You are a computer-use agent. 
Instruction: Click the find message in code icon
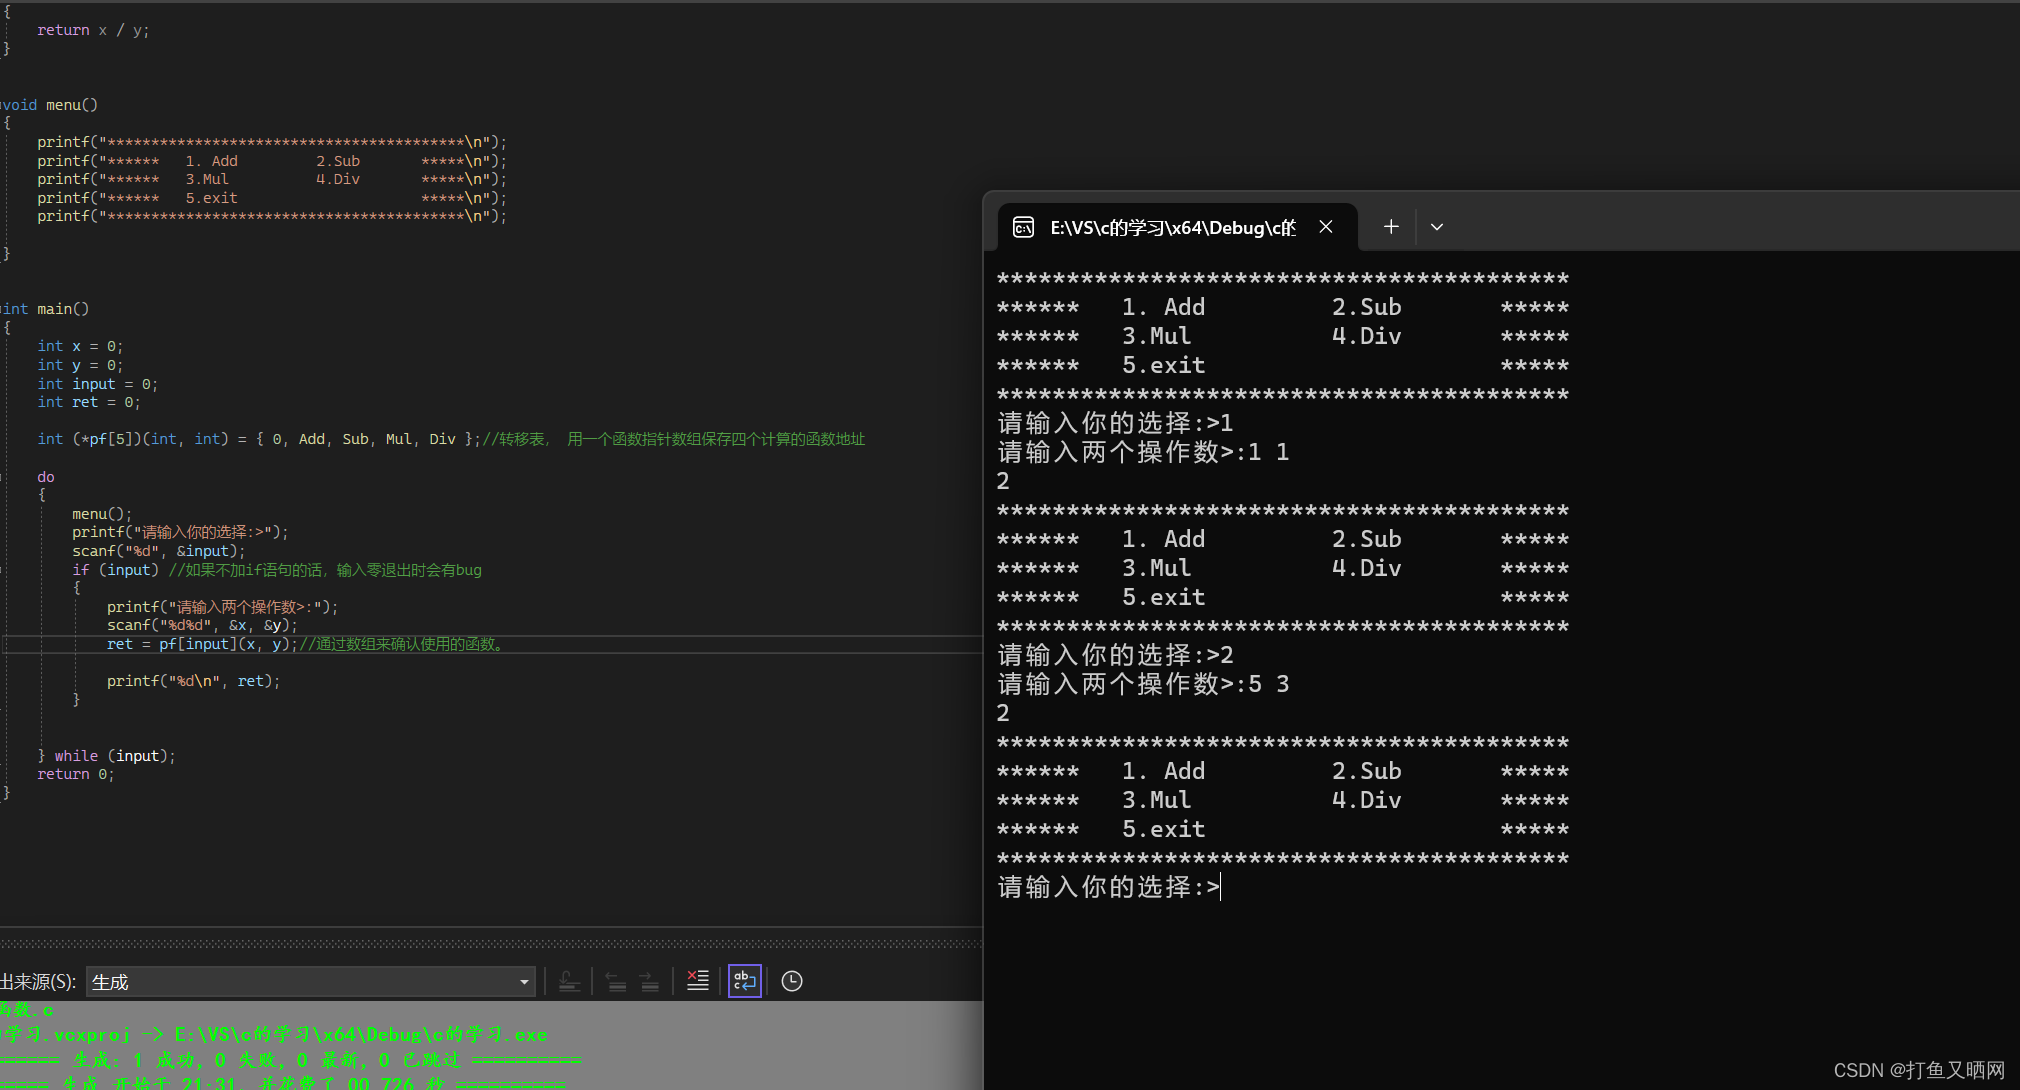point(569,982)
